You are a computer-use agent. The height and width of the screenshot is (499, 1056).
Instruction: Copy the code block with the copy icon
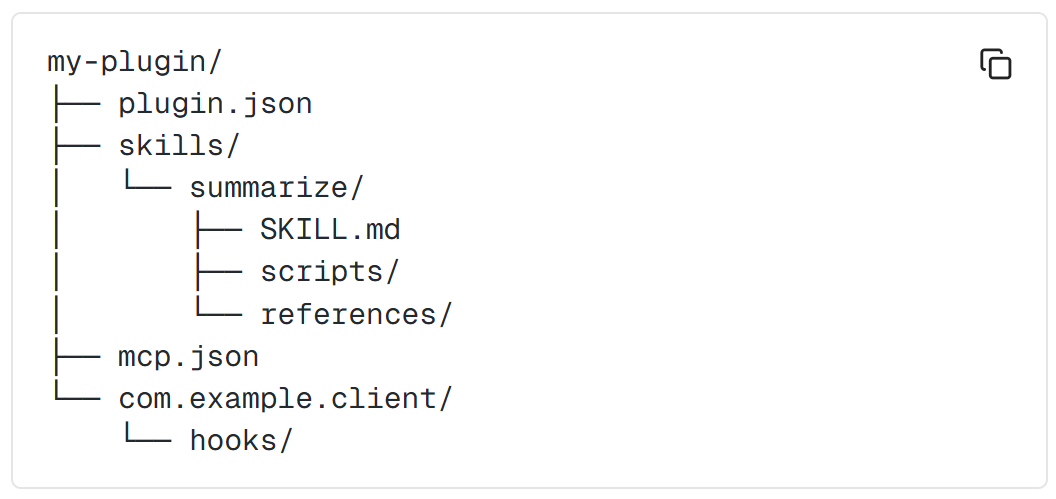tap(995, 64)
